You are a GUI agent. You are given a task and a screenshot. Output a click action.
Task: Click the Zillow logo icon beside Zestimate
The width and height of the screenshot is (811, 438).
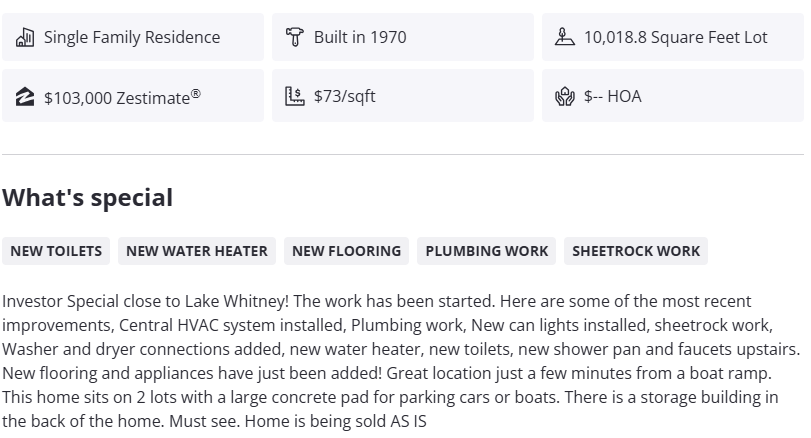[25, 97]
